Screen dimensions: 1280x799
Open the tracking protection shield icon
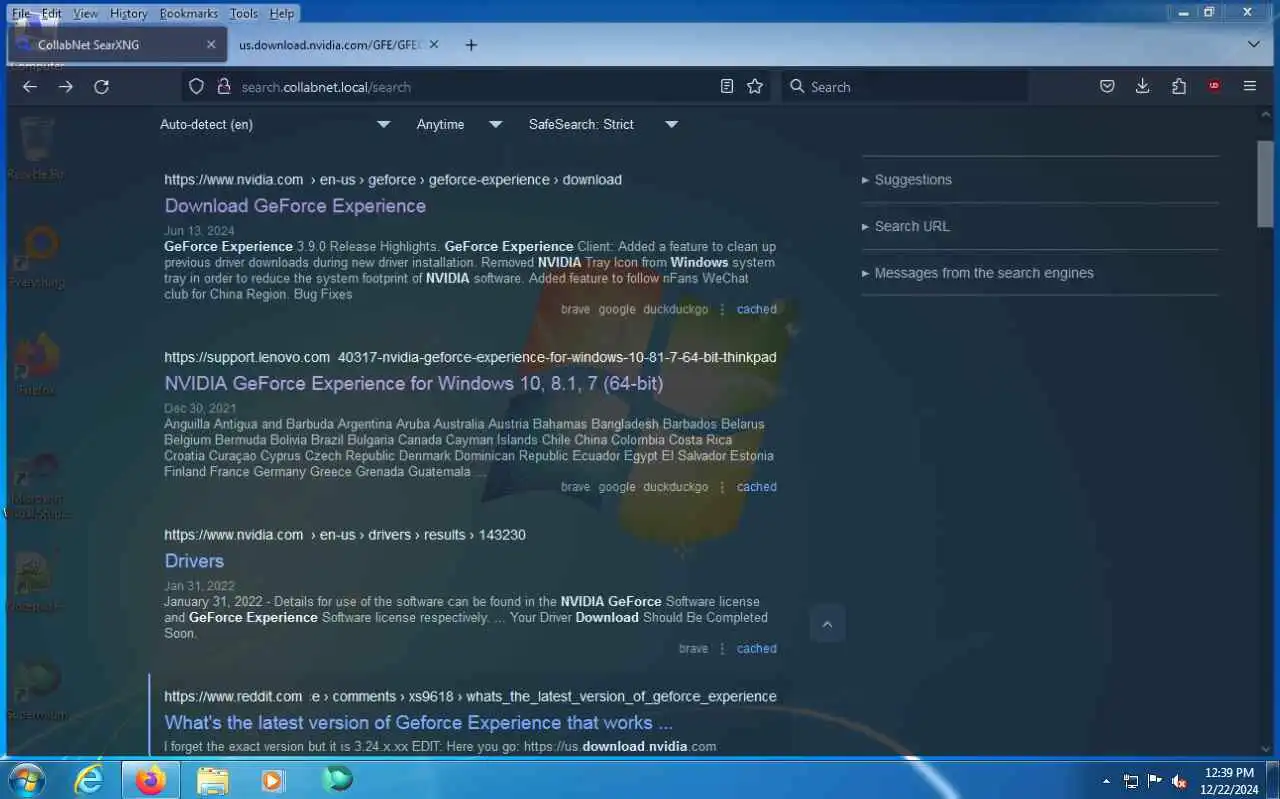[x=197, y=87]
